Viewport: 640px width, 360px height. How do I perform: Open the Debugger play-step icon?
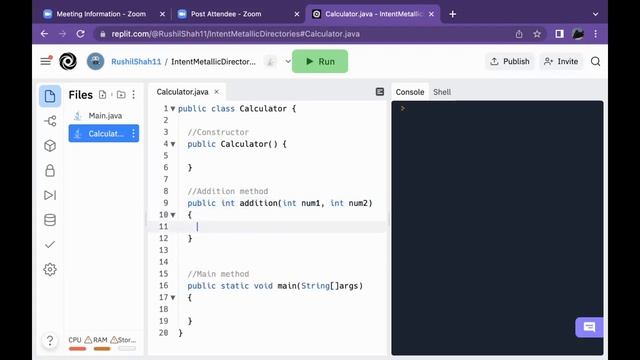coord(50,195)
